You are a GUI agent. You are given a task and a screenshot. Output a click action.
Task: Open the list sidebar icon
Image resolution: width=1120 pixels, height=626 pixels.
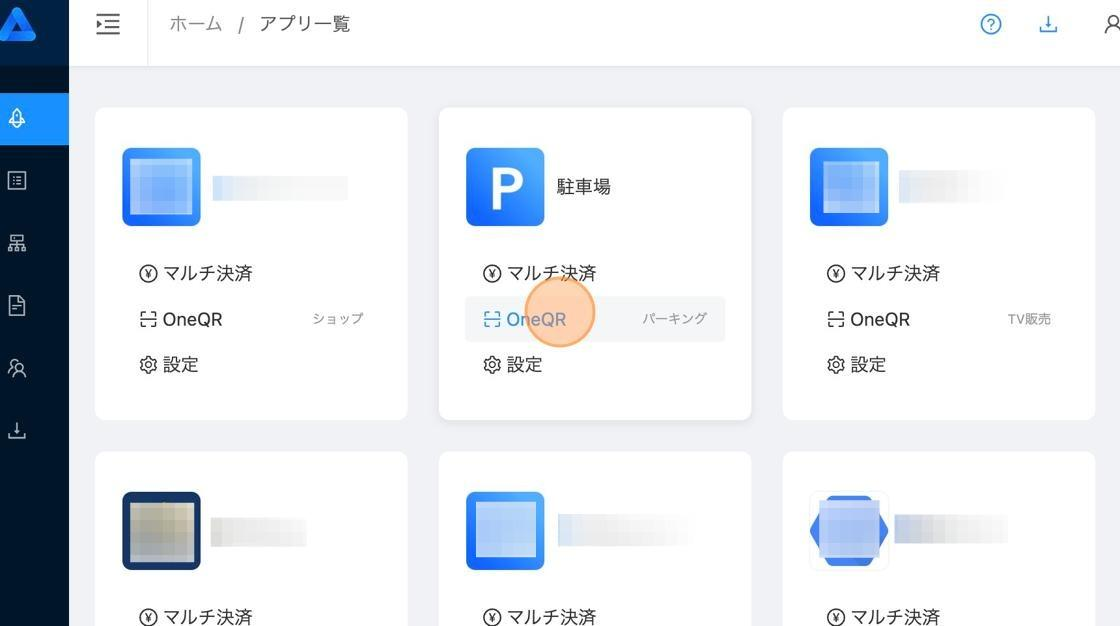pos(17,181)
